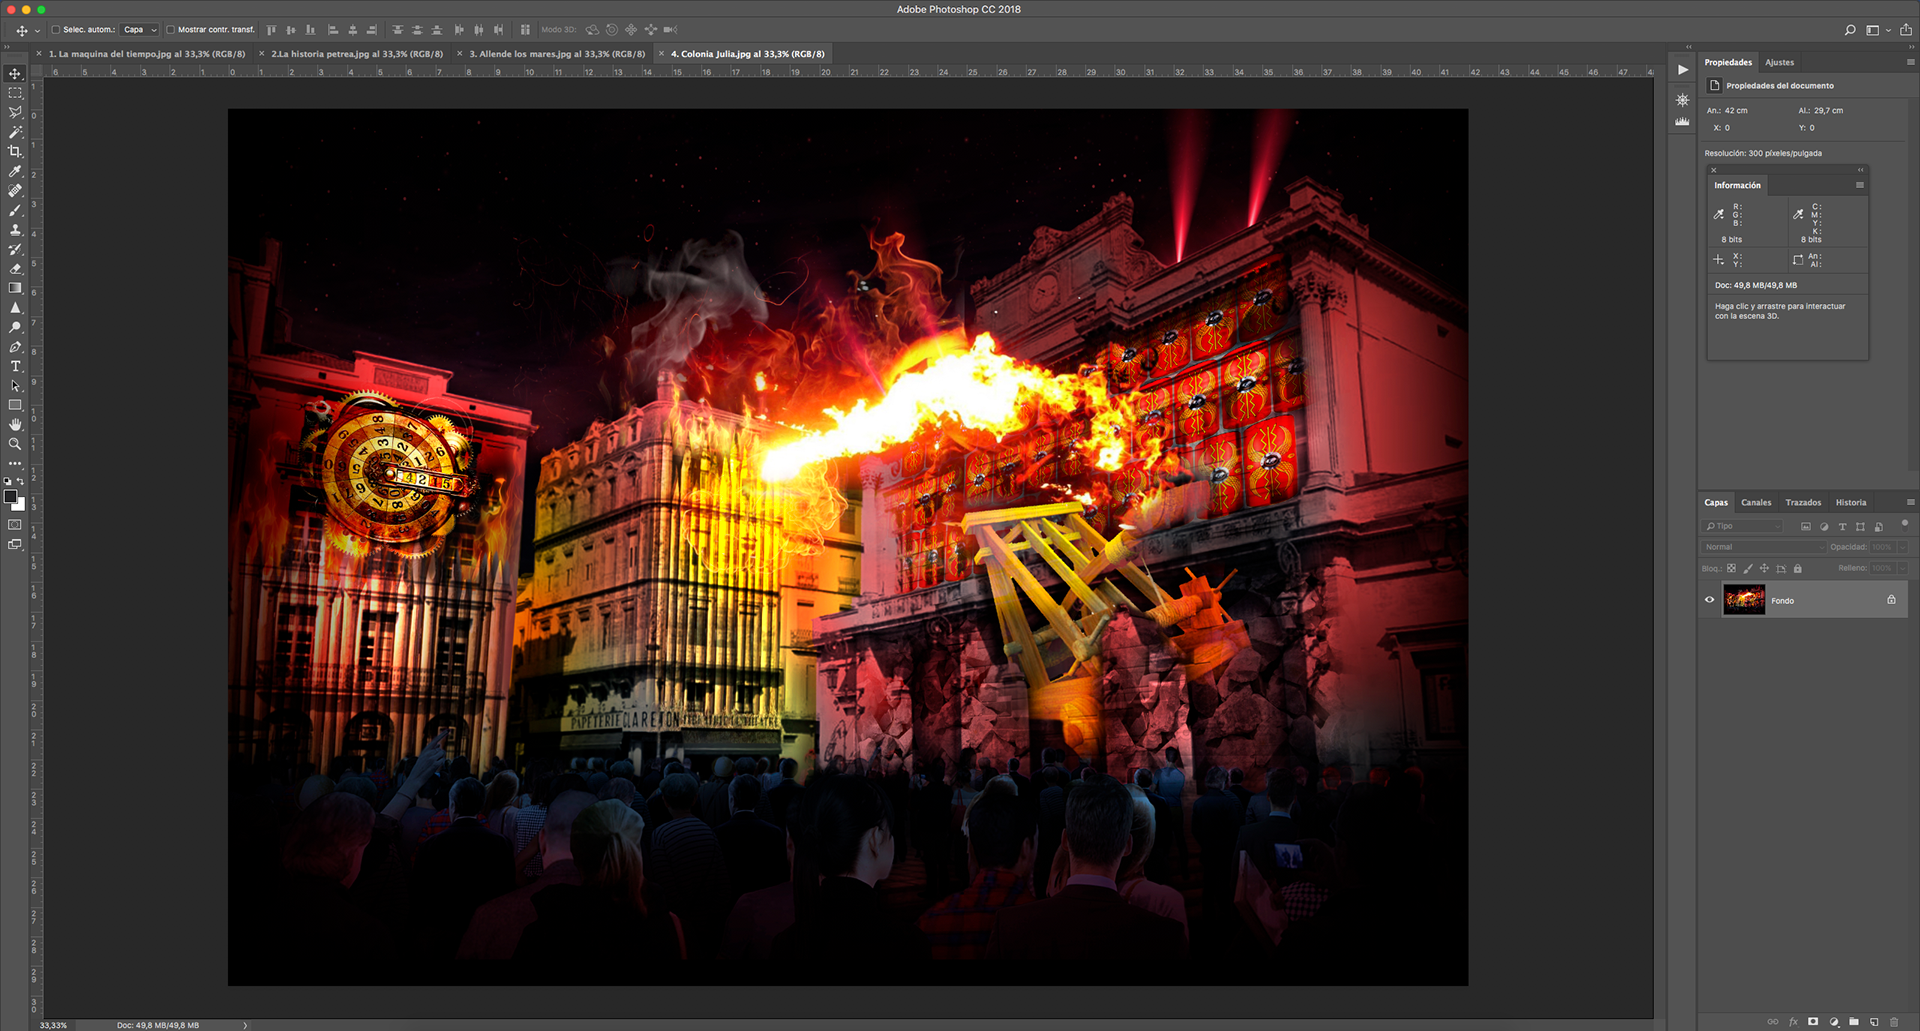Enable Selec. autom. checkbox
Viewport: 1920px width, 1031px height.
pyautogui.click(x=56, y=30)
